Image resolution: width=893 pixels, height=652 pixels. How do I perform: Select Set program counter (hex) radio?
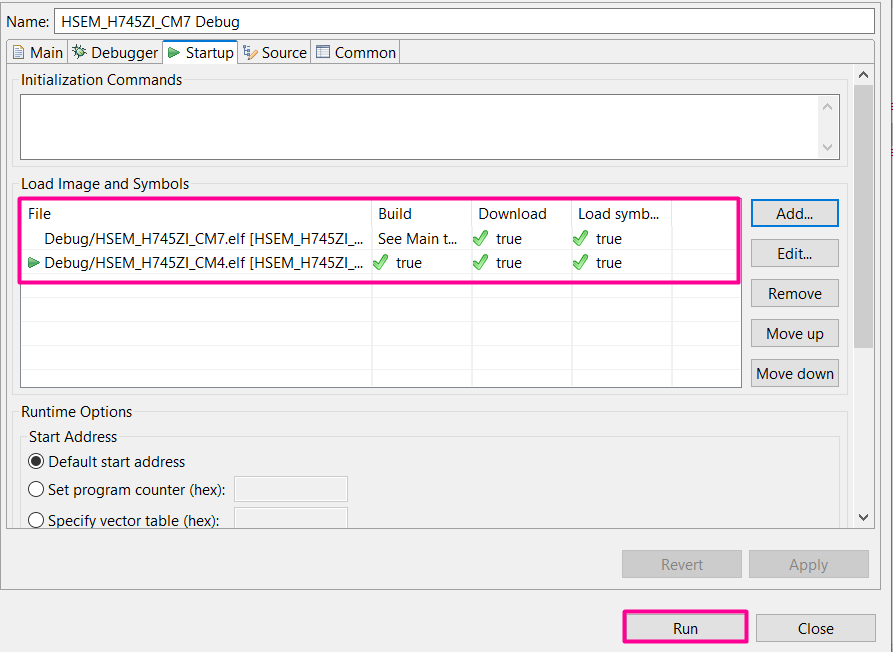coord(36,489)
